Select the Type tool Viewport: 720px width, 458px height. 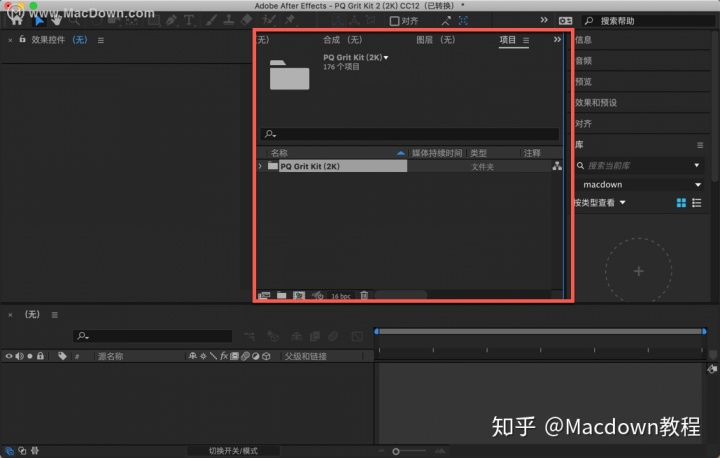[x=189, y=20]
